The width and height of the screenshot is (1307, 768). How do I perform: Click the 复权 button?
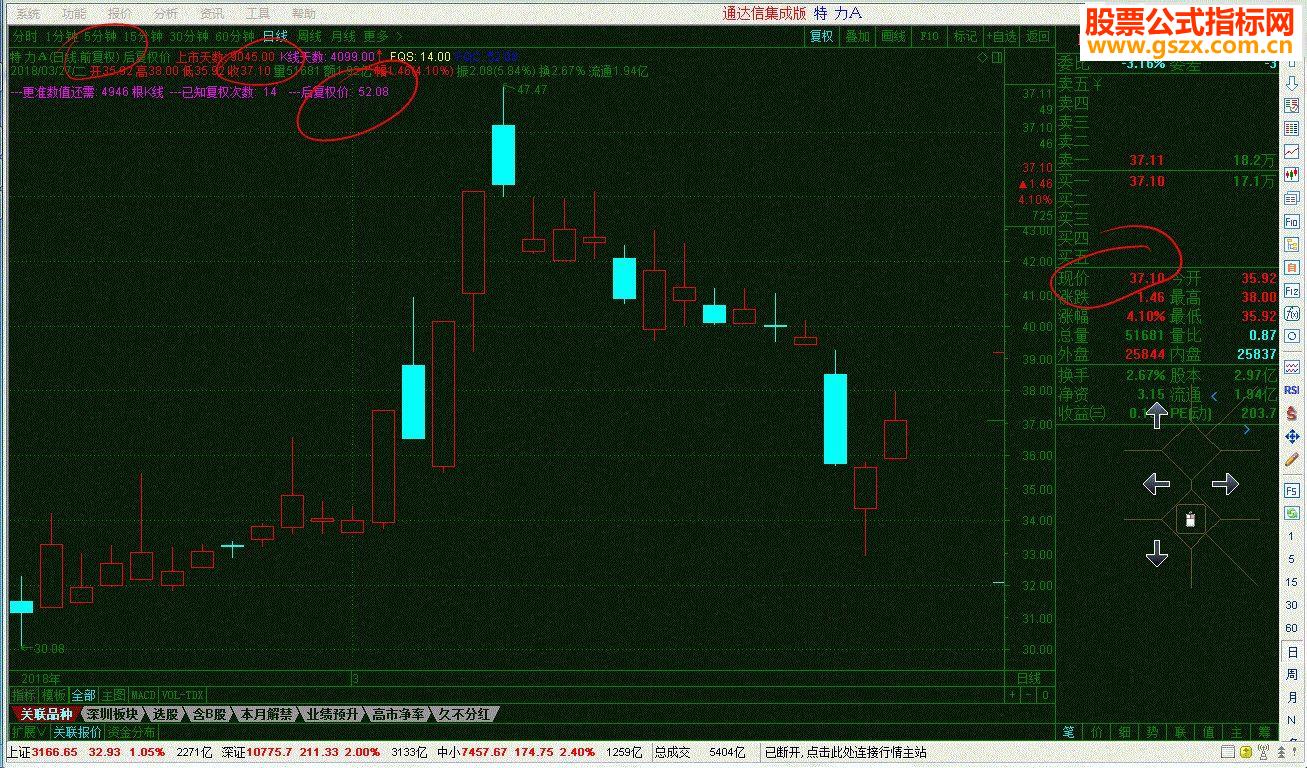[x=821, y=36]
